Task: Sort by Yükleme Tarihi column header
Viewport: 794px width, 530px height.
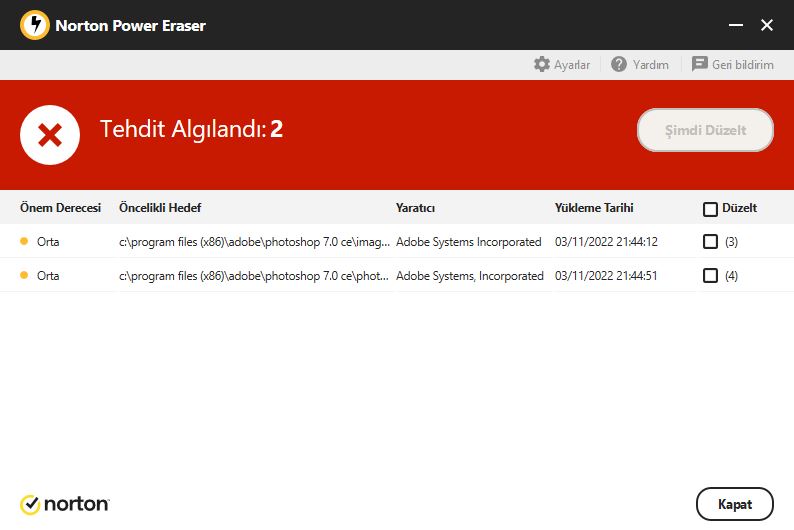Action: [594, 208]
